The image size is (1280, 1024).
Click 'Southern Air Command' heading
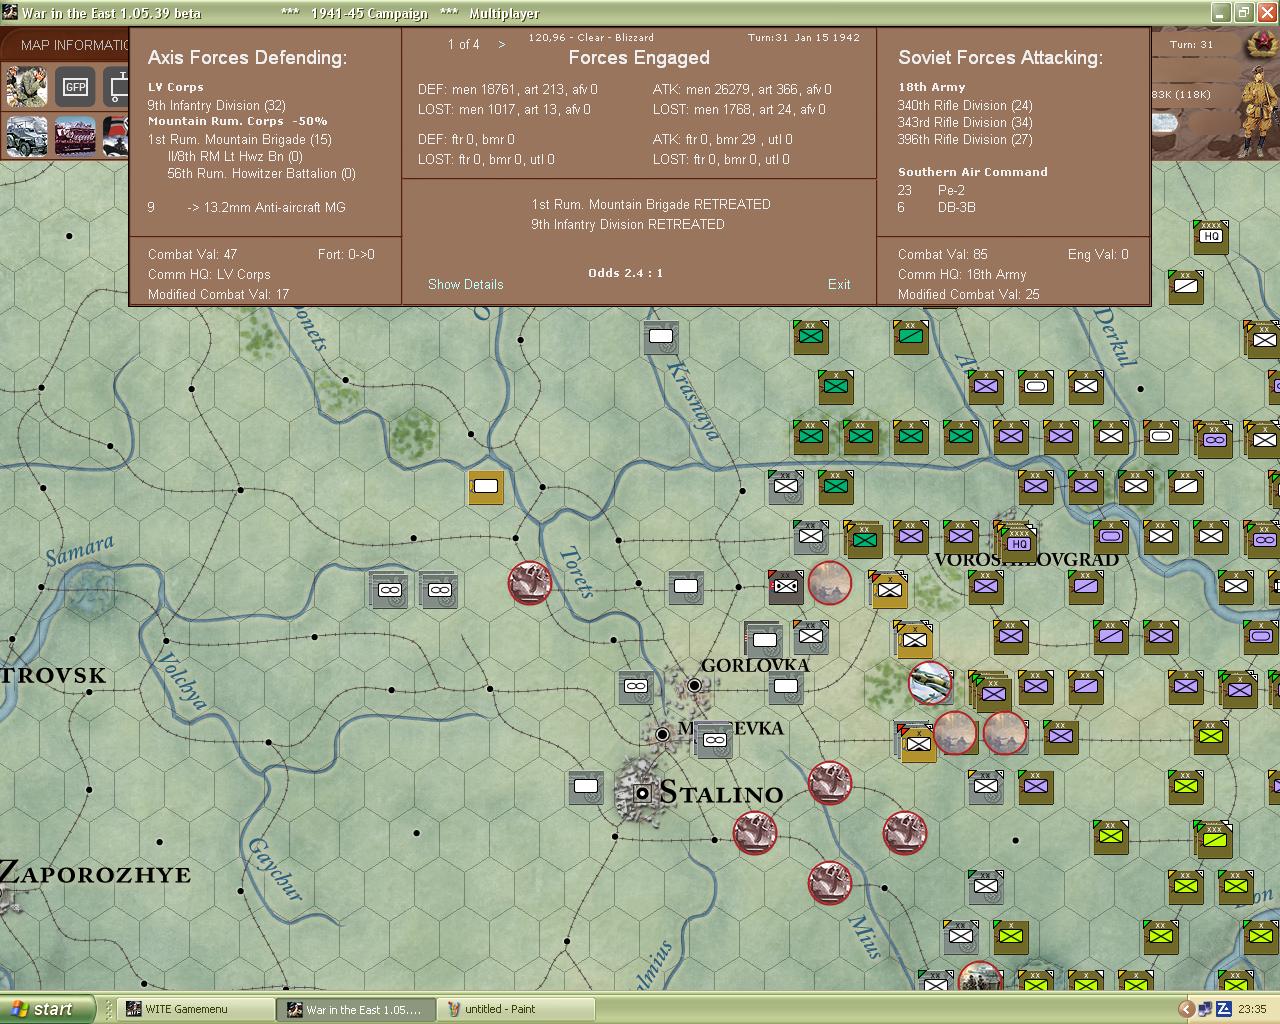coord(973,172)
